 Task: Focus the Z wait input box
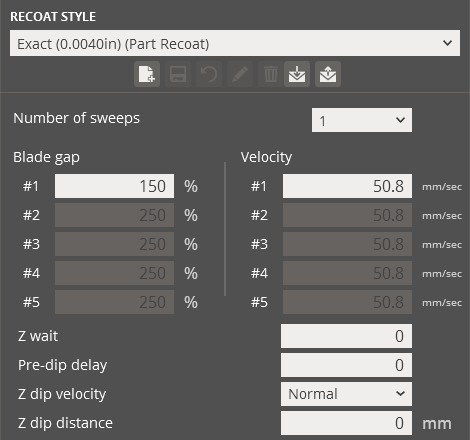coord(346,336)
